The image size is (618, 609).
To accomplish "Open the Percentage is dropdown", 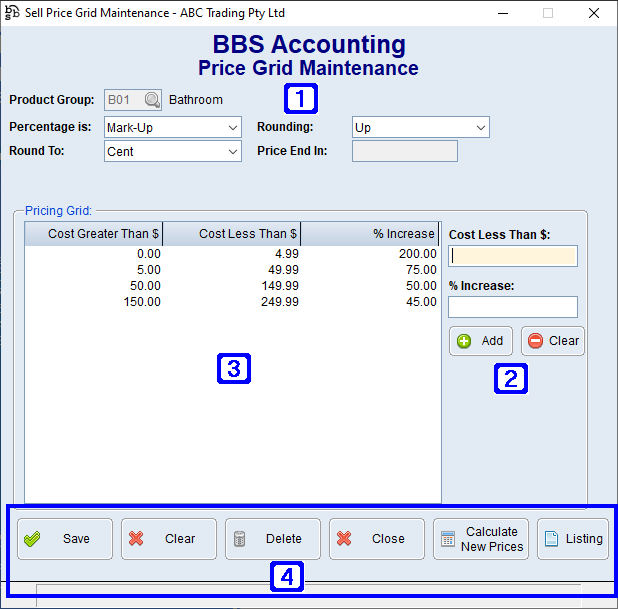I will pos(173,127).
